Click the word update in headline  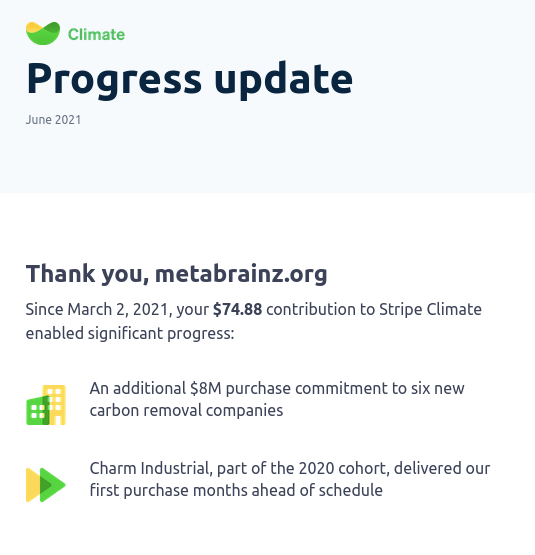tap(284, 81)
